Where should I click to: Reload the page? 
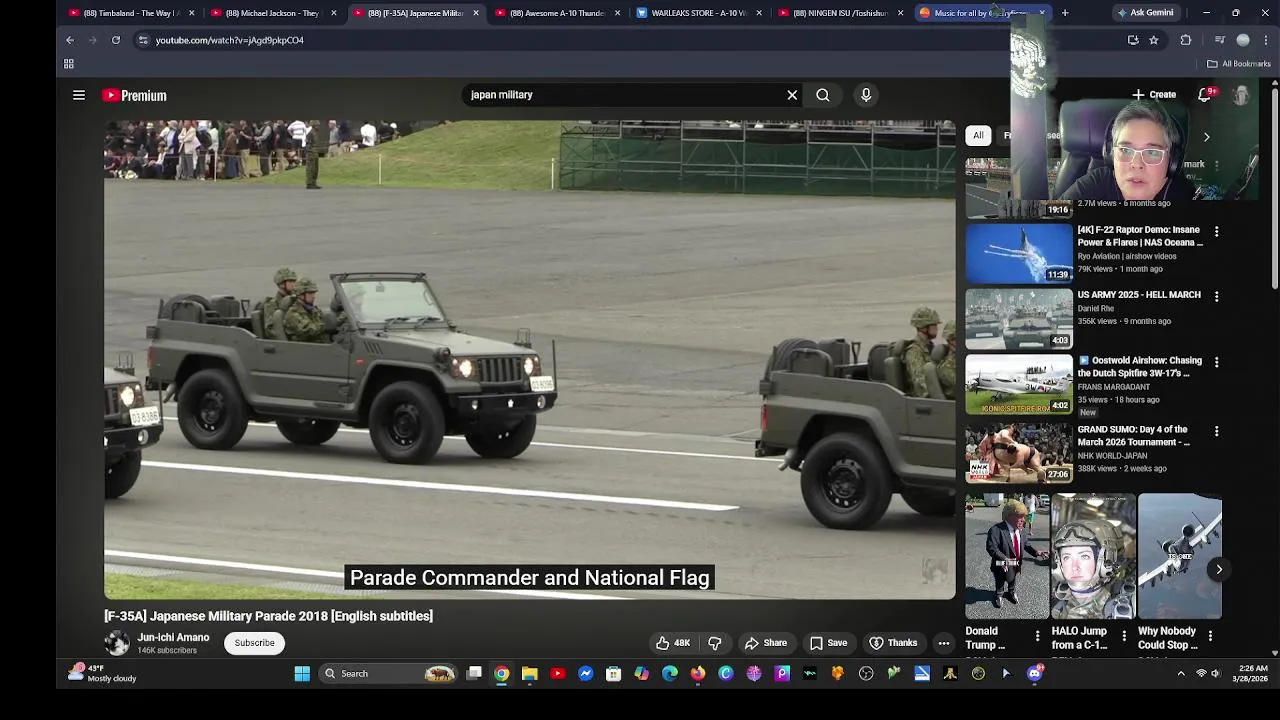click(x=116, y=40)
